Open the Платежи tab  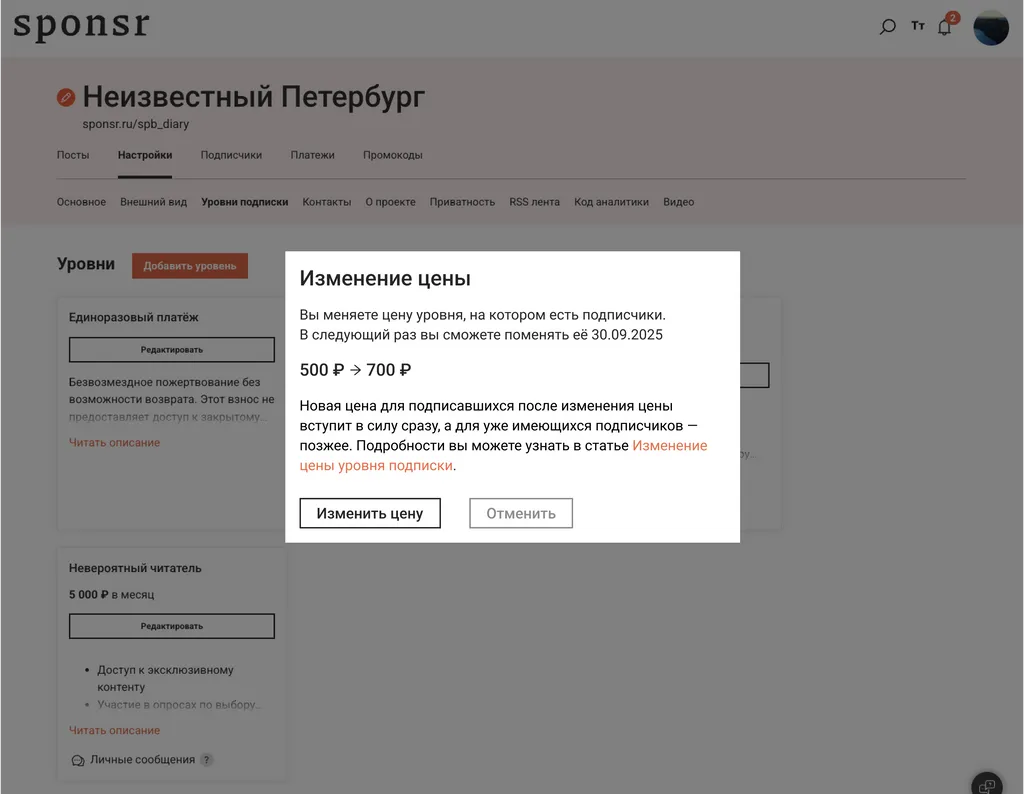tap(312, 155)
